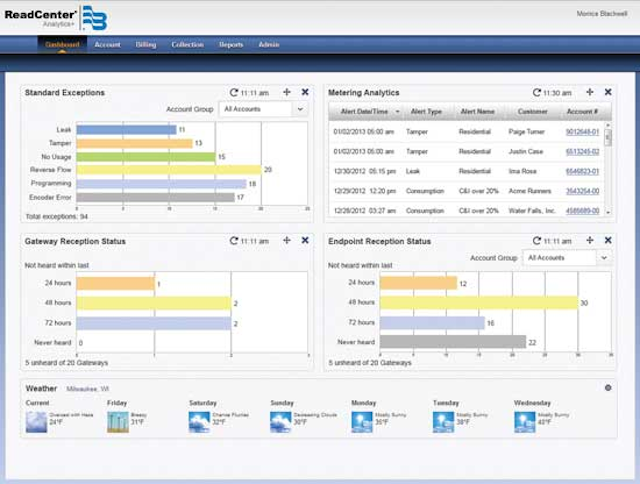Screen dimensions: 640x484
Task: Open account link for Water Falls, Inc.
Action: pos(582,211)
